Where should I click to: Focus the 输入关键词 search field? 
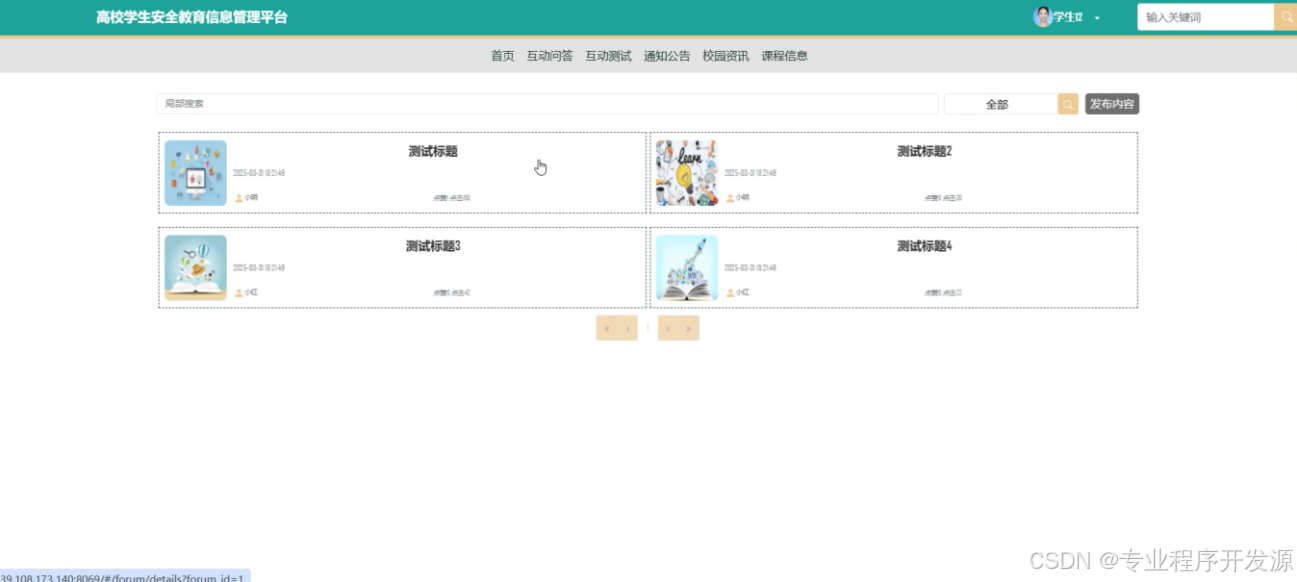tap(1205, 17)
